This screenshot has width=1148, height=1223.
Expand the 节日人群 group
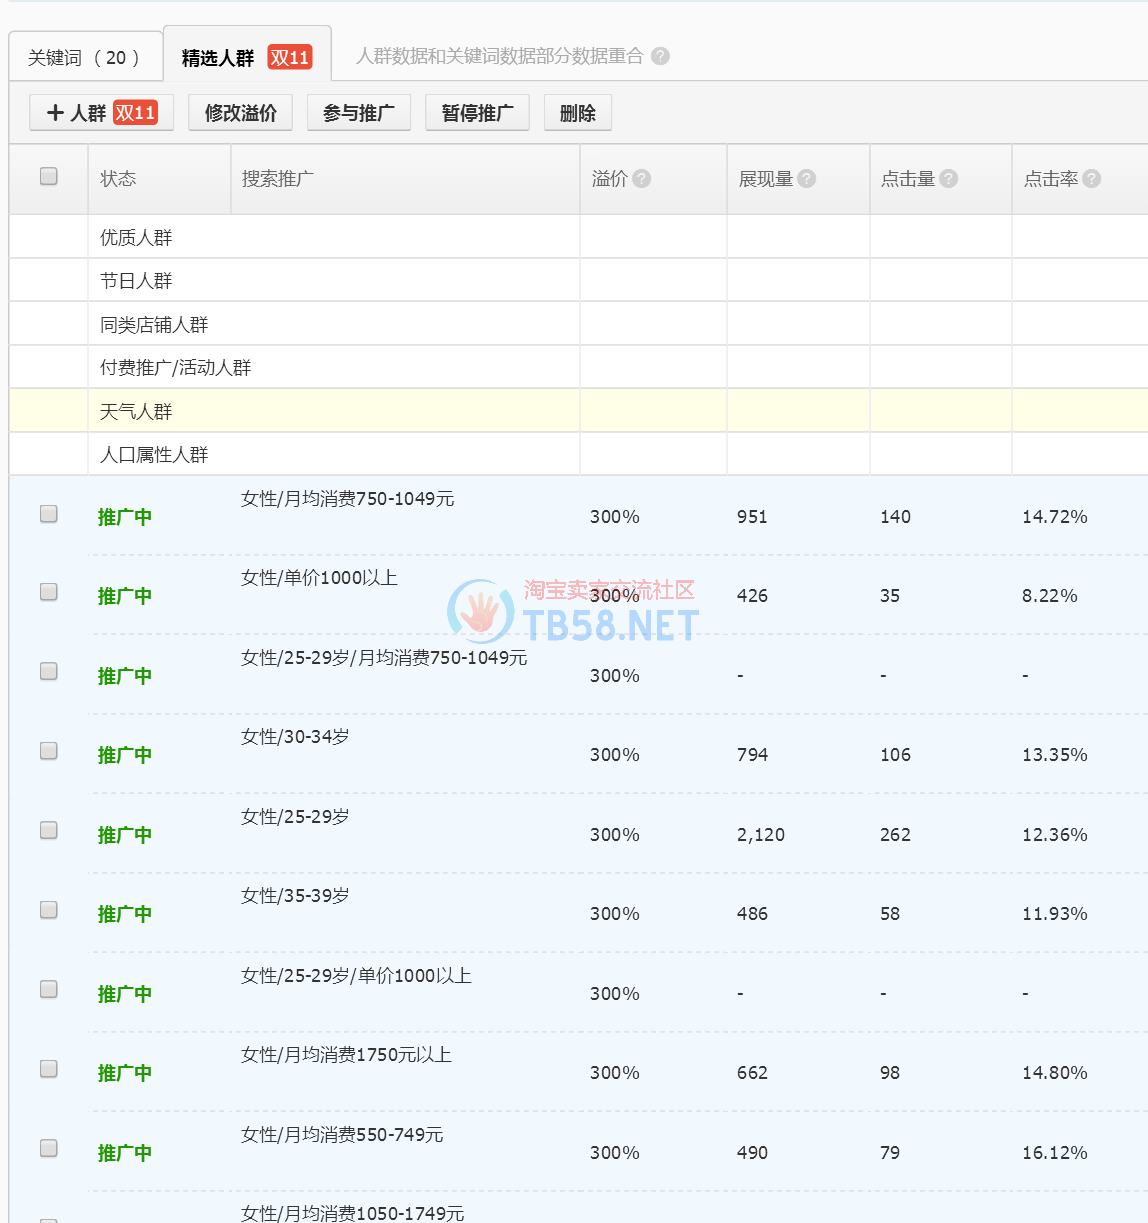pyautogui.click(x=136, y=281)
